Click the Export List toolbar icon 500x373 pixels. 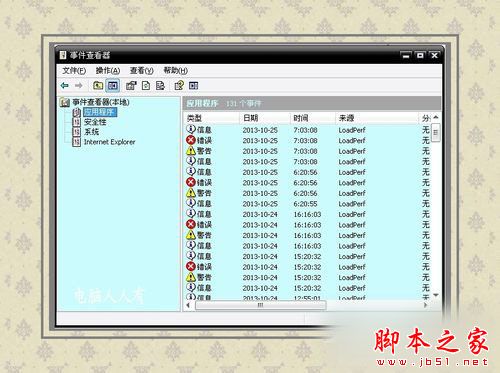(160, 86)
